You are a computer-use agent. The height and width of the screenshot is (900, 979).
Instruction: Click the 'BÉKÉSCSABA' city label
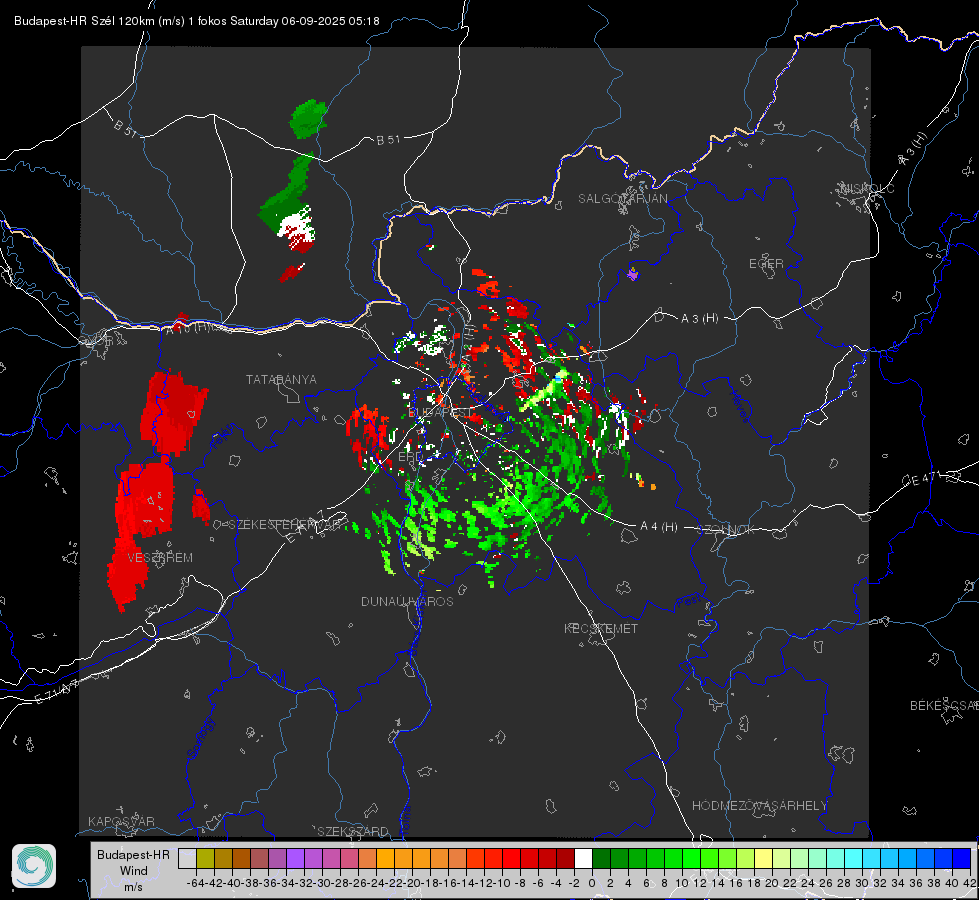[x=944, y=706]
